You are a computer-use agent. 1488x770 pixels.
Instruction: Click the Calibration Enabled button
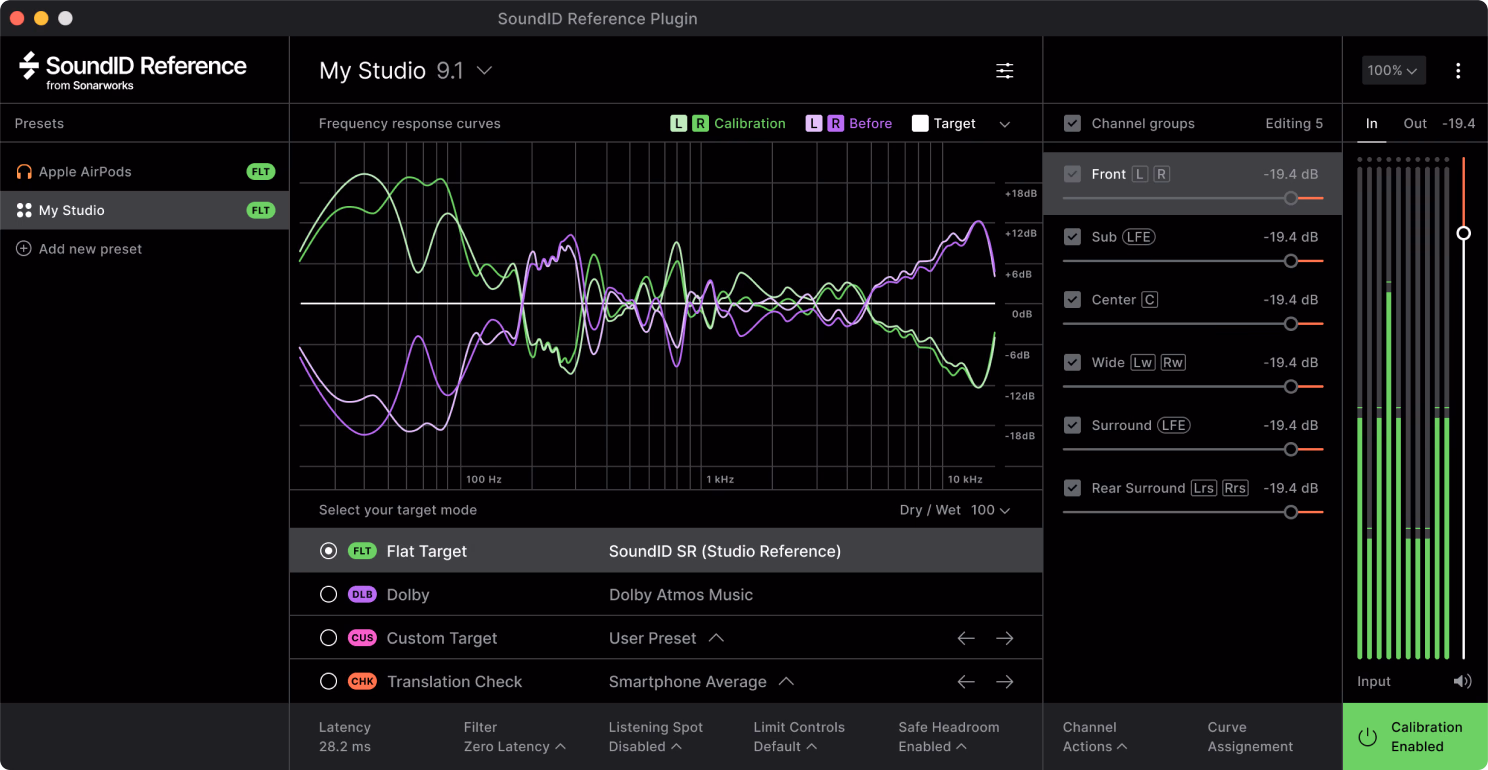click(x=1415, y=737)
